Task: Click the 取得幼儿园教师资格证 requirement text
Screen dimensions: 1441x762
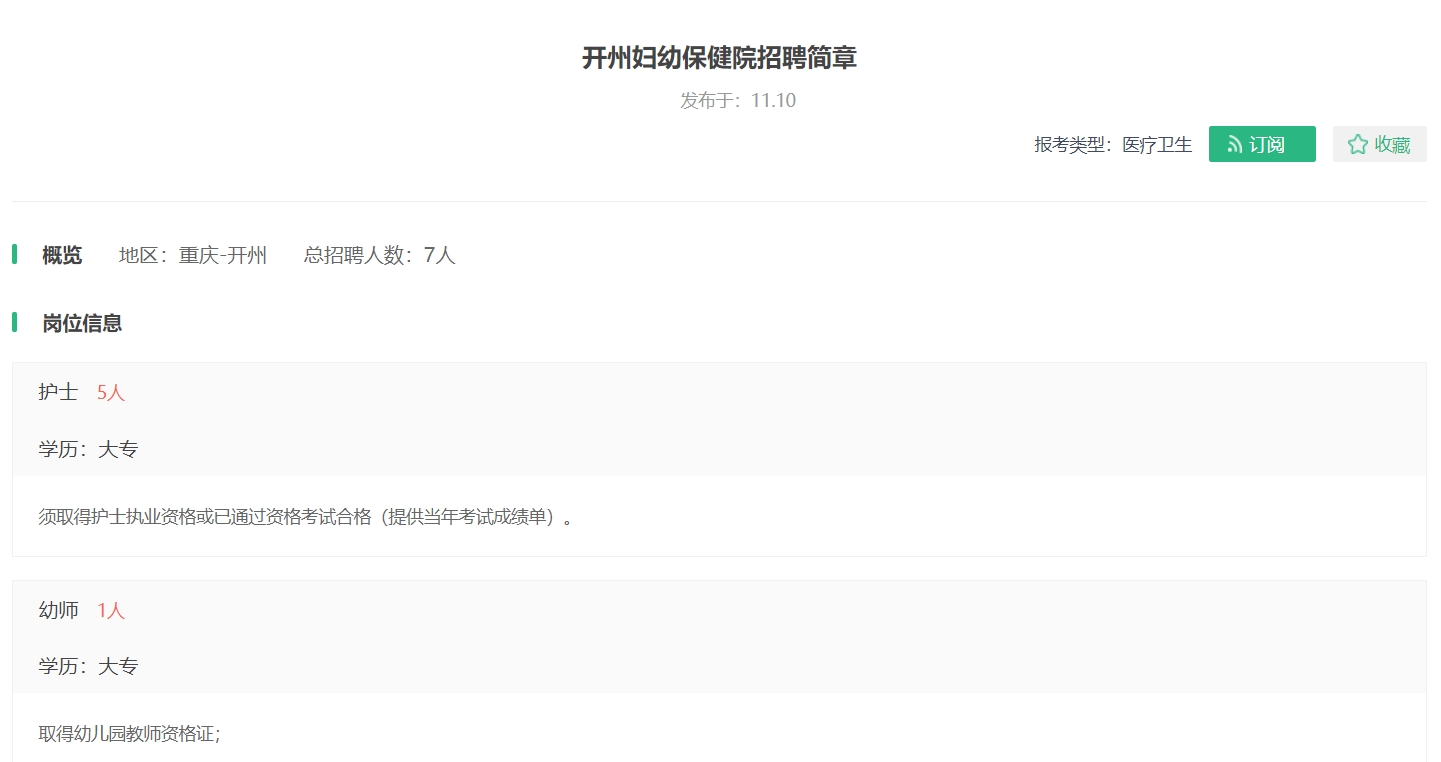Action: 129,734
